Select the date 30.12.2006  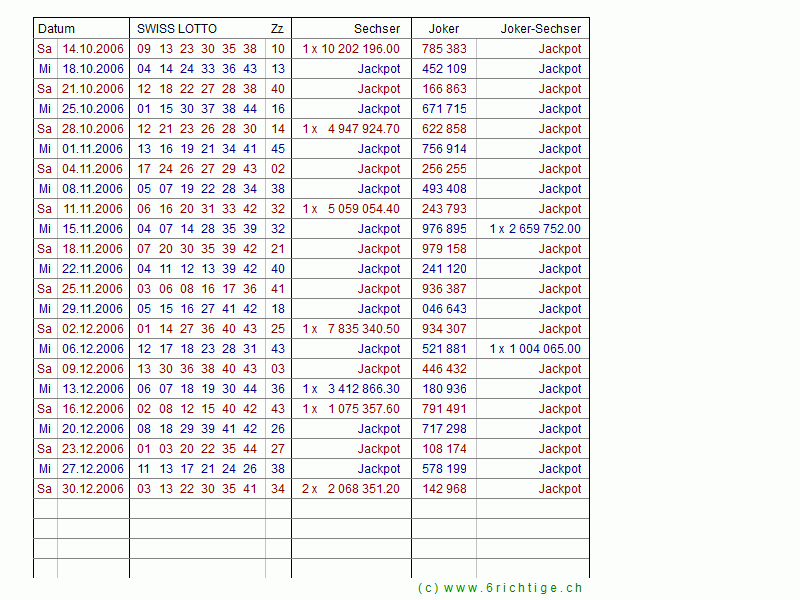(93, 489)
